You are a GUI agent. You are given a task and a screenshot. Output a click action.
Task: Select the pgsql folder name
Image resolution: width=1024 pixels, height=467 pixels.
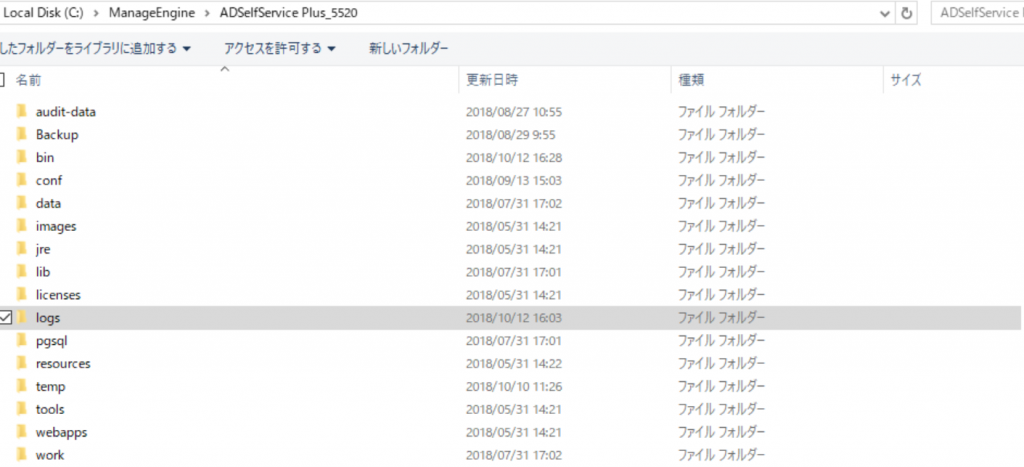pos(52,340)
